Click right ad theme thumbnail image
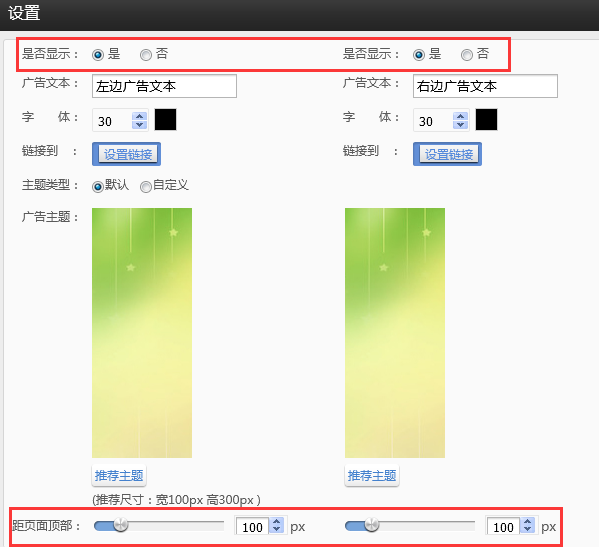This screenshot has height=547, width=599. (395, 333)
